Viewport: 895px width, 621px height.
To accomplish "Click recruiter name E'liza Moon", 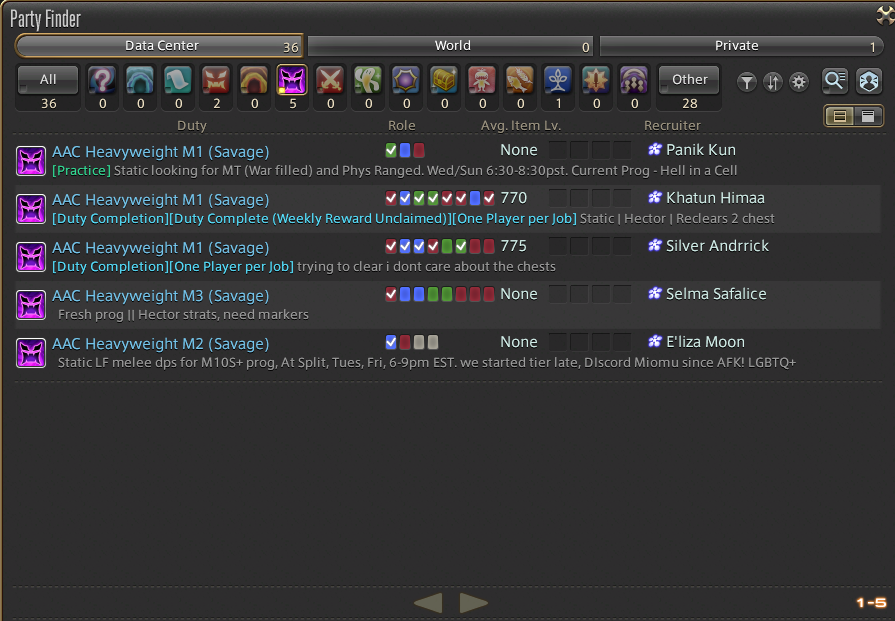I will (705, 342).
